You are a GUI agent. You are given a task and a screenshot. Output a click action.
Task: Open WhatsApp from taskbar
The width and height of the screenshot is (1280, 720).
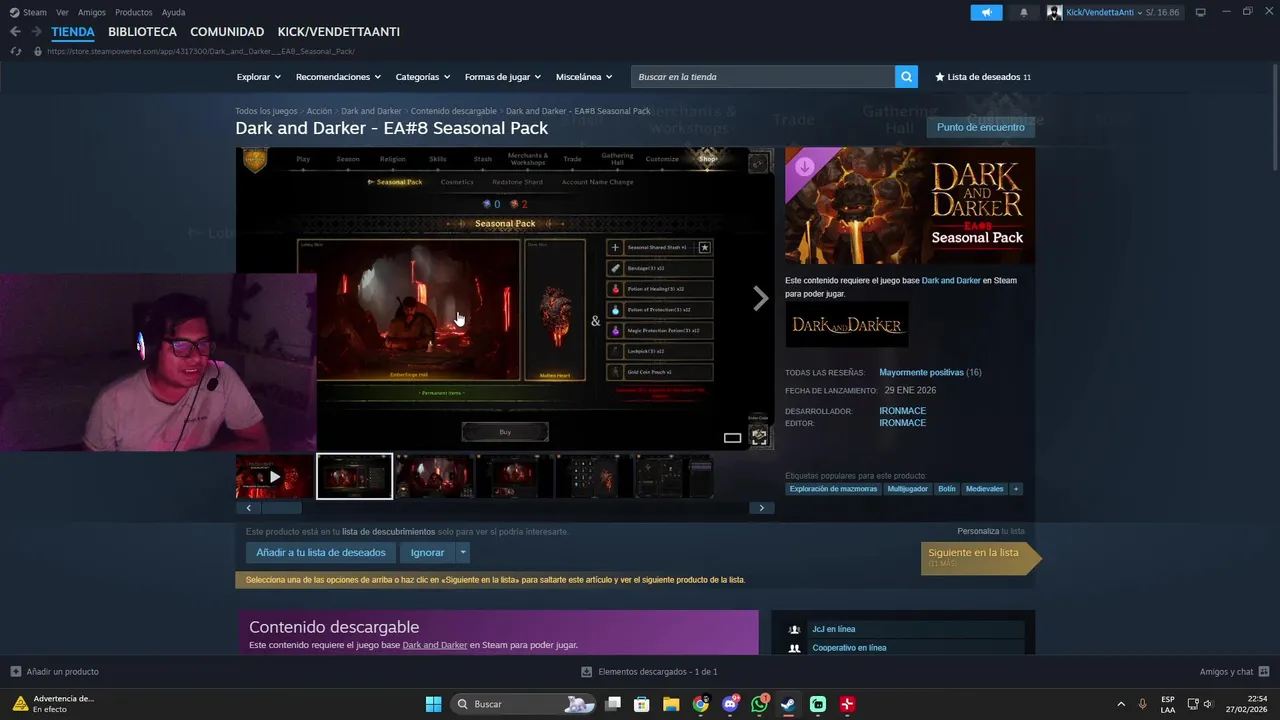pyautogui.click(x=759, y=704)
